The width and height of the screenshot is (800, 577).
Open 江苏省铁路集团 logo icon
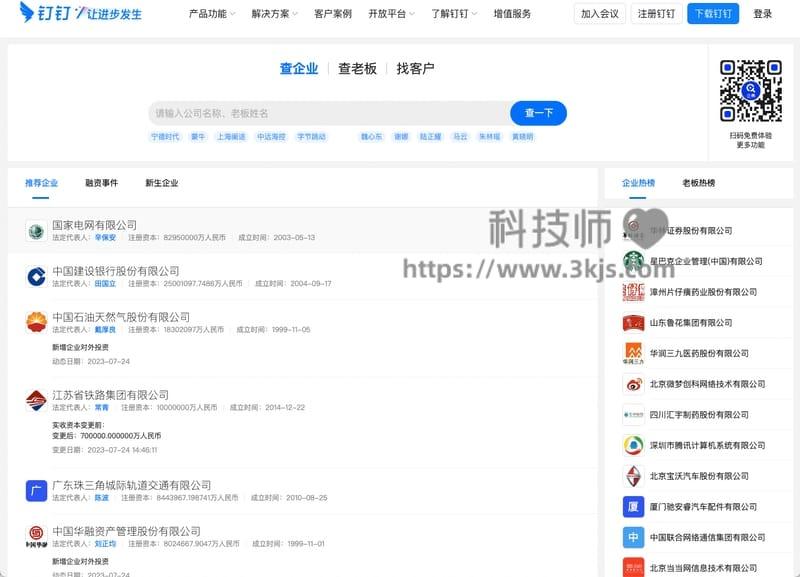(x=36, y=400)
